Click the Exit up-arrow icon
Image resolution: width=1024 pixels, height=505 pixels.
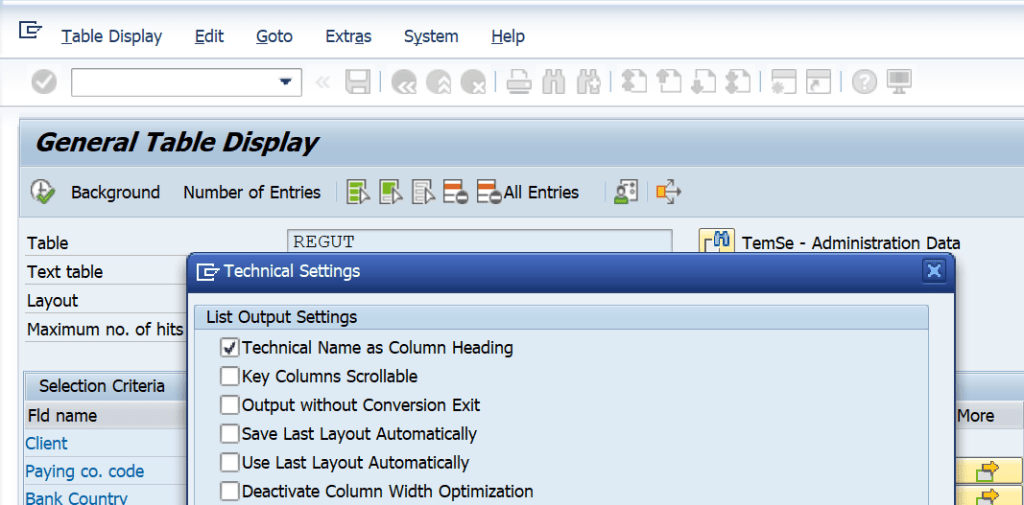pos(438,82)
